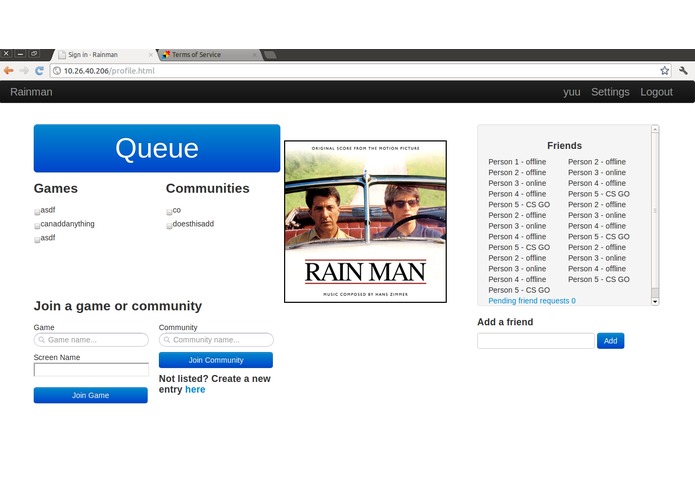
Task: Focus the Game name search field
Action: [x=91, y=340]
